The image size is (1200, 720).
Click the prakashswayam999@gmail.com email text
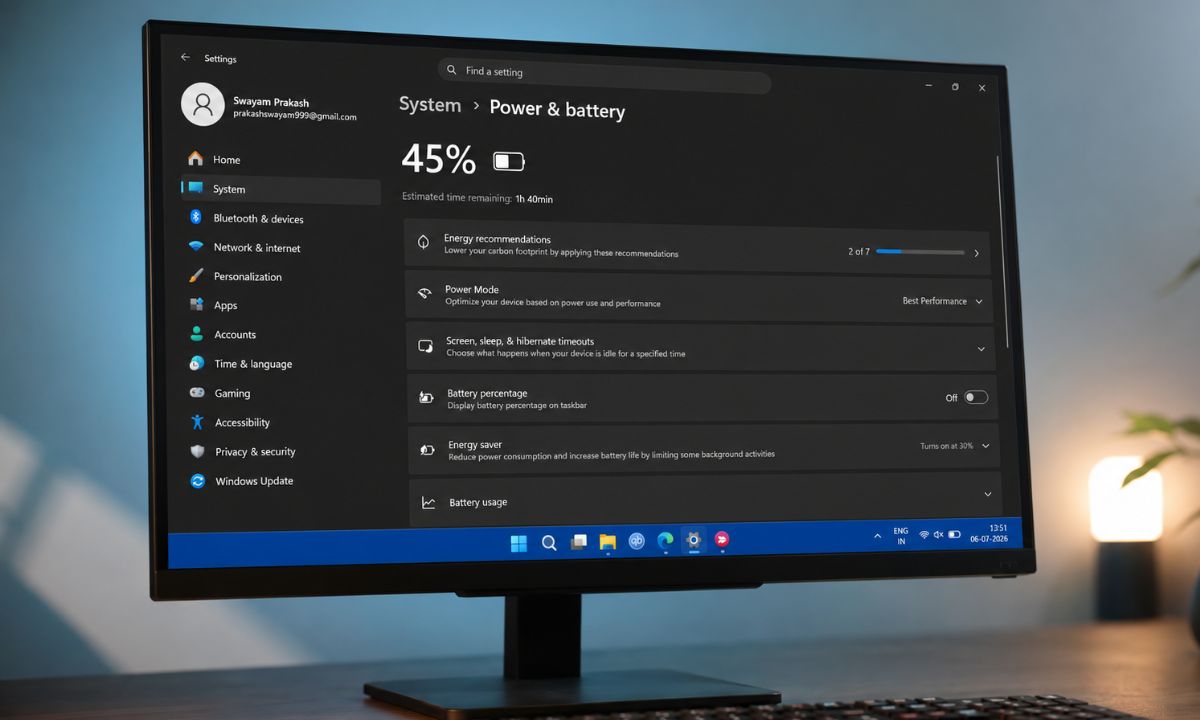(295, 116)
